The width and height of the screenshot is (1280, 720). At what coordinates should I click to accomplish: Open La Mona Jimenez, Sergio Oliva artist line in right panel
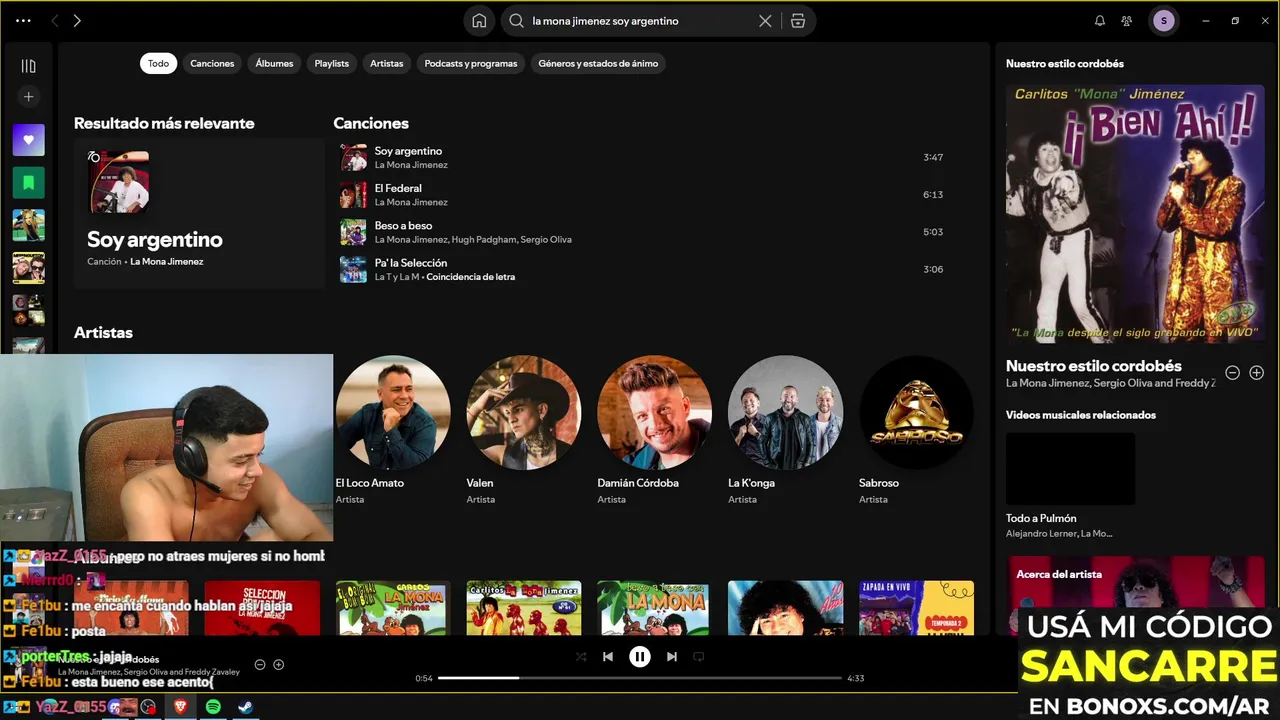pos(1111,383)
